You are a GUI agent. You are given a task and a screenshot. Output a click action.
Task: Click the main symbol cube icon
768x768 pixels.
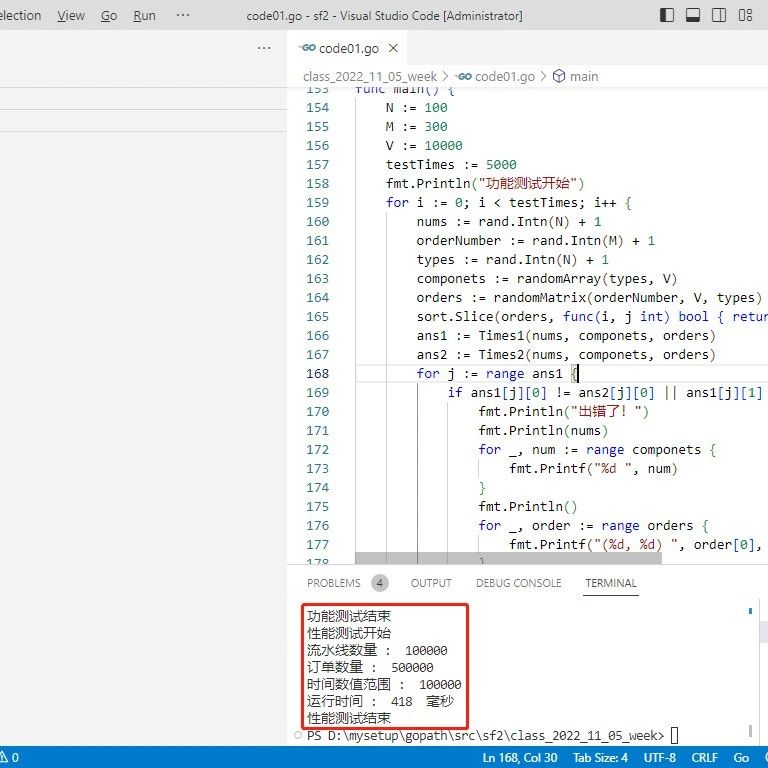coord(559,76)
